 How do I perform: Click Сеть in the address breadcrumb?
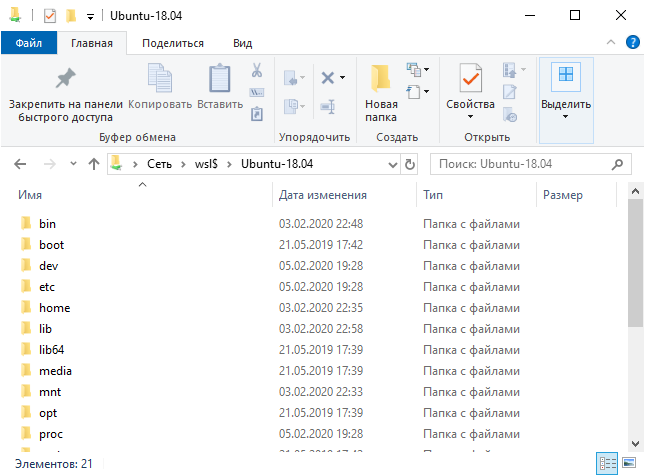159,164
